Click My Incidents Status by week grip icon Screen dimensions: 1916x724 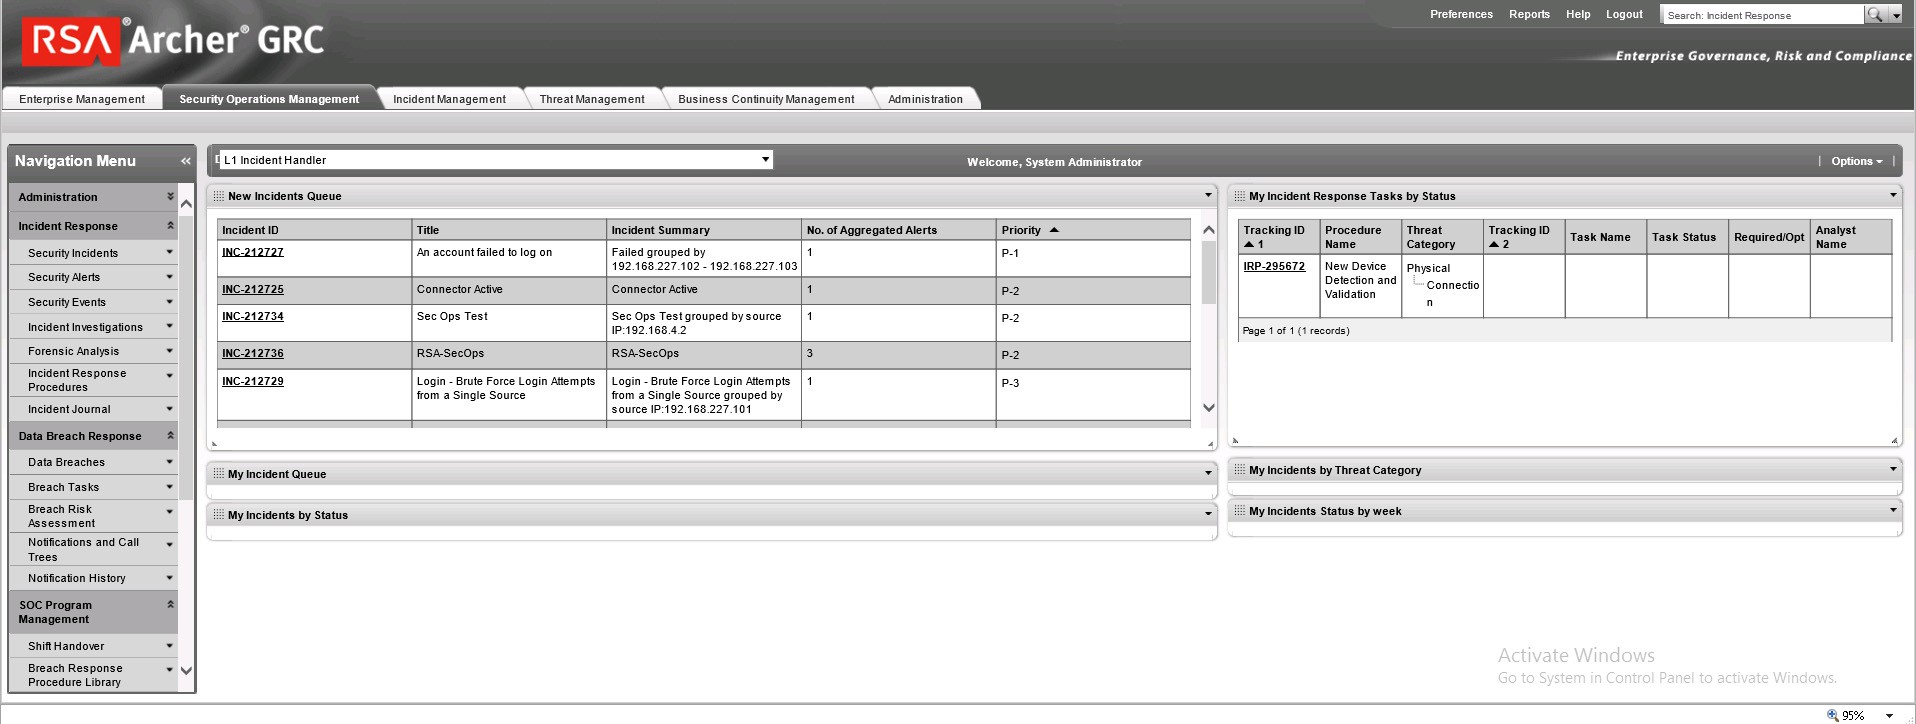[x=1239, y=511]
